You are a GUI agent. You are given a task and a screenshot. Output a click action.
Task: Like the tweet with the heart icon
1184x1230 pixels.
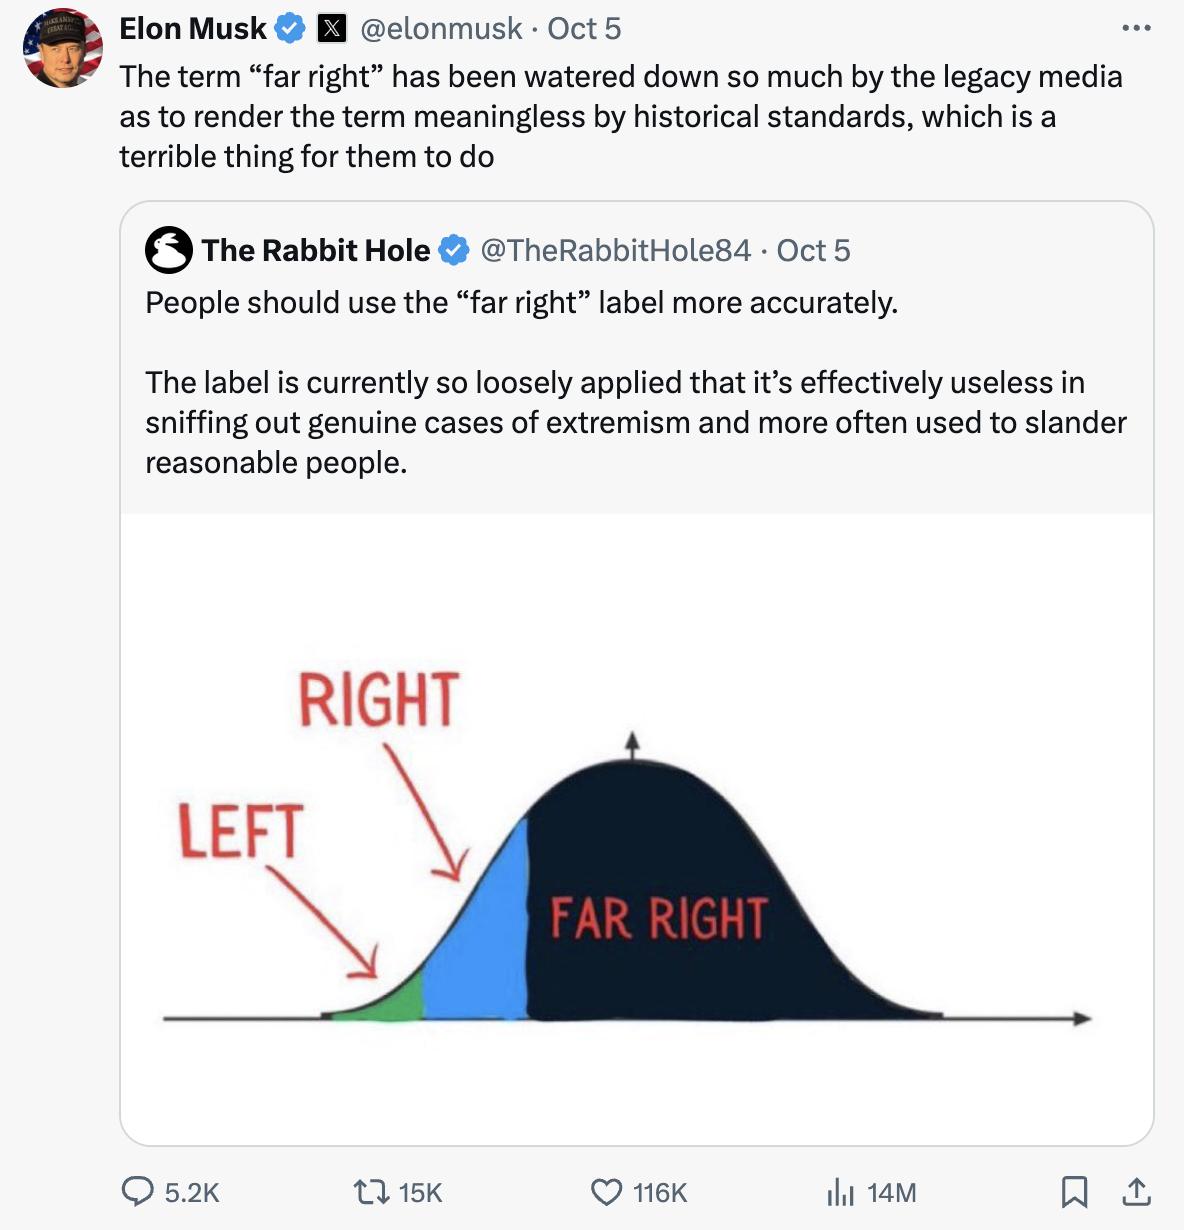tap(606, 1191)
